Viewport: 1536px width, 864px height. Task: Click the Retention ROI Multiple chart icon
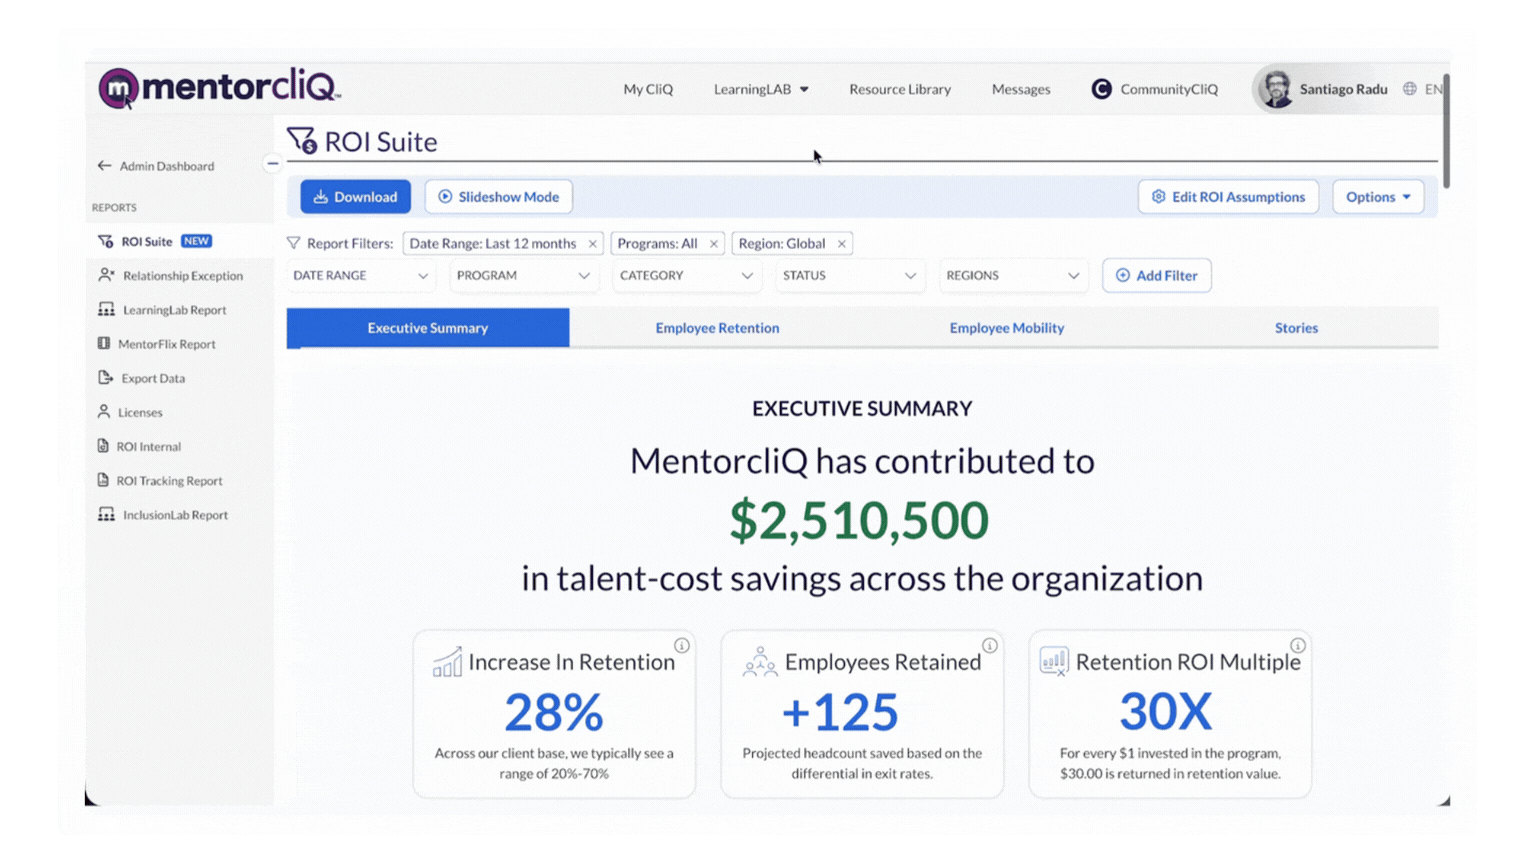coord(1054,661)
